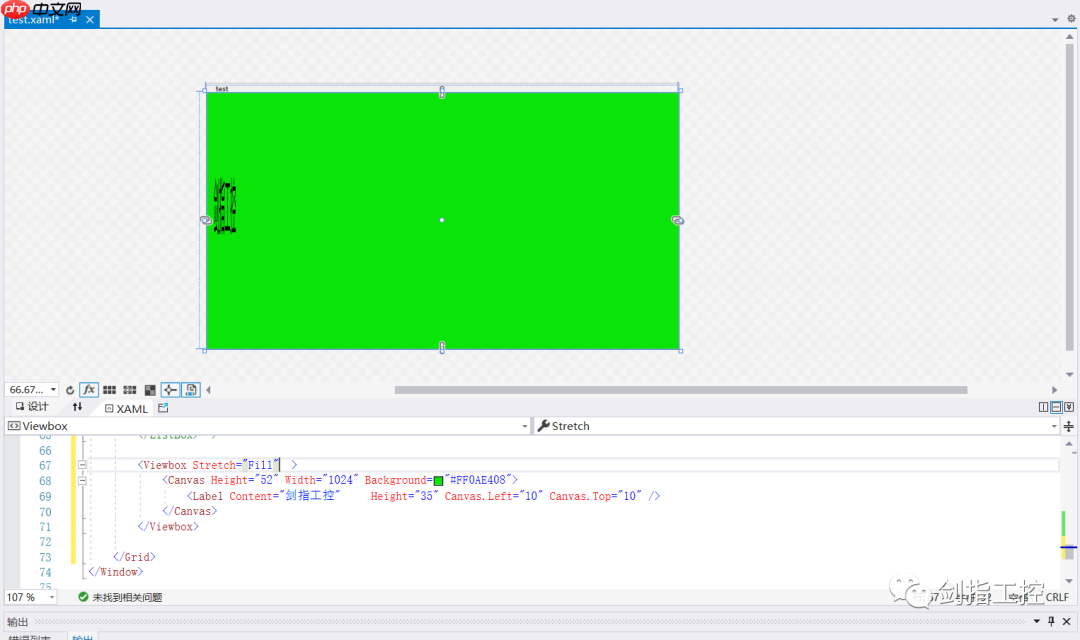This screenshot has width=1080, height=640.
Task: Close the test.xaml tab
Action: click(x=90, y=19)
